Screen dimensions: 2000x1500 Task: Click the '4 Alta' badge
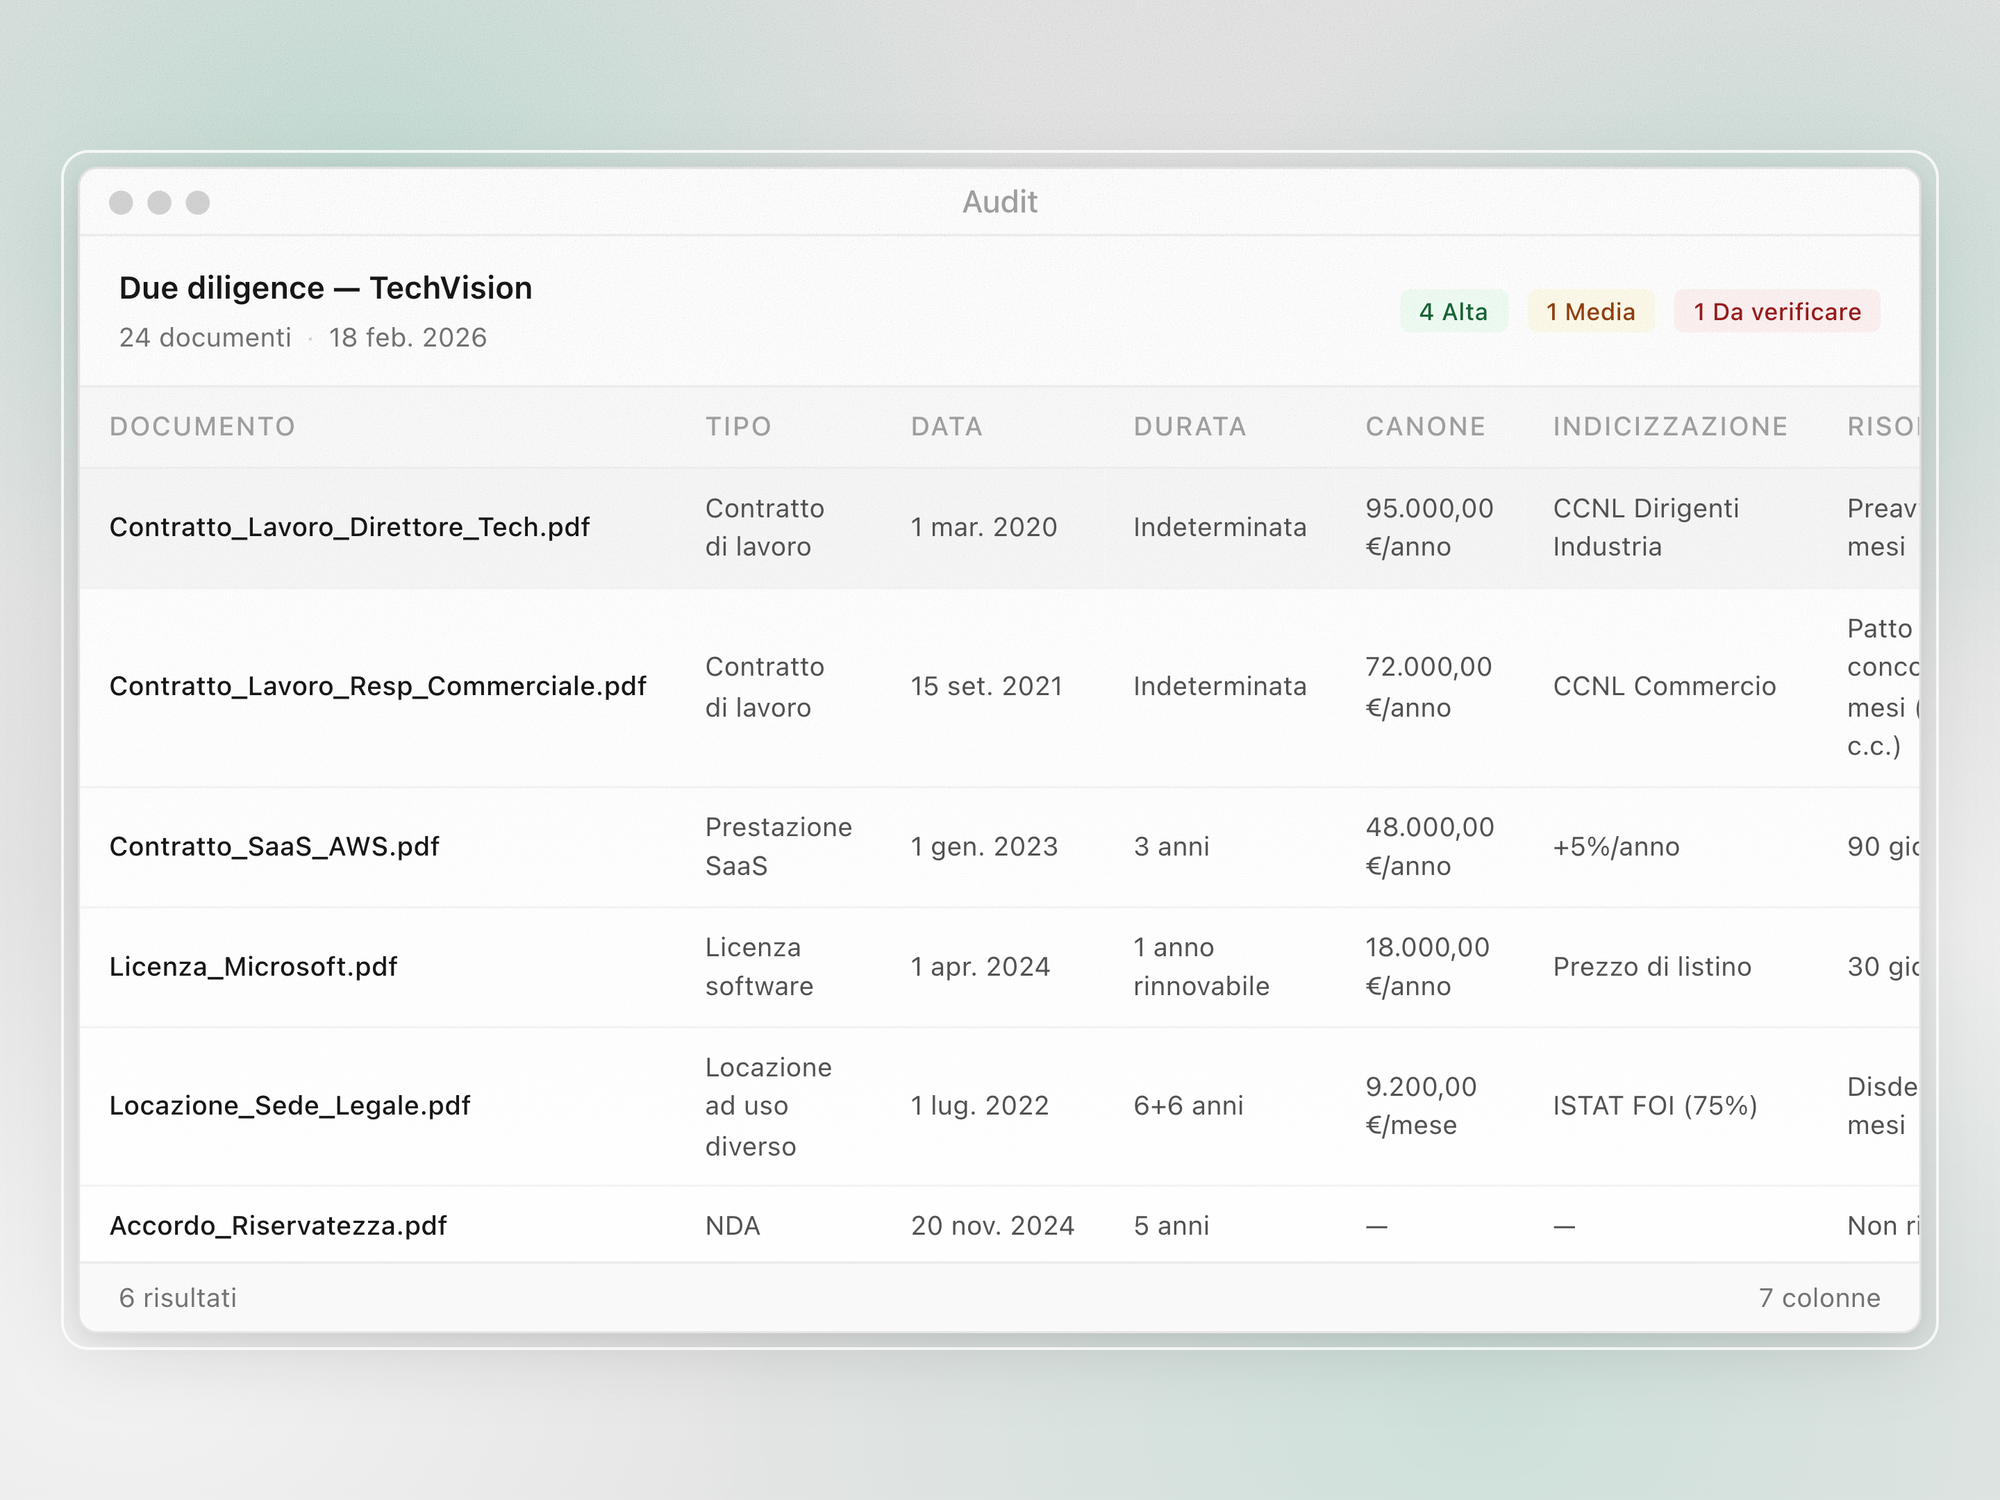(x=1453, y=311)
